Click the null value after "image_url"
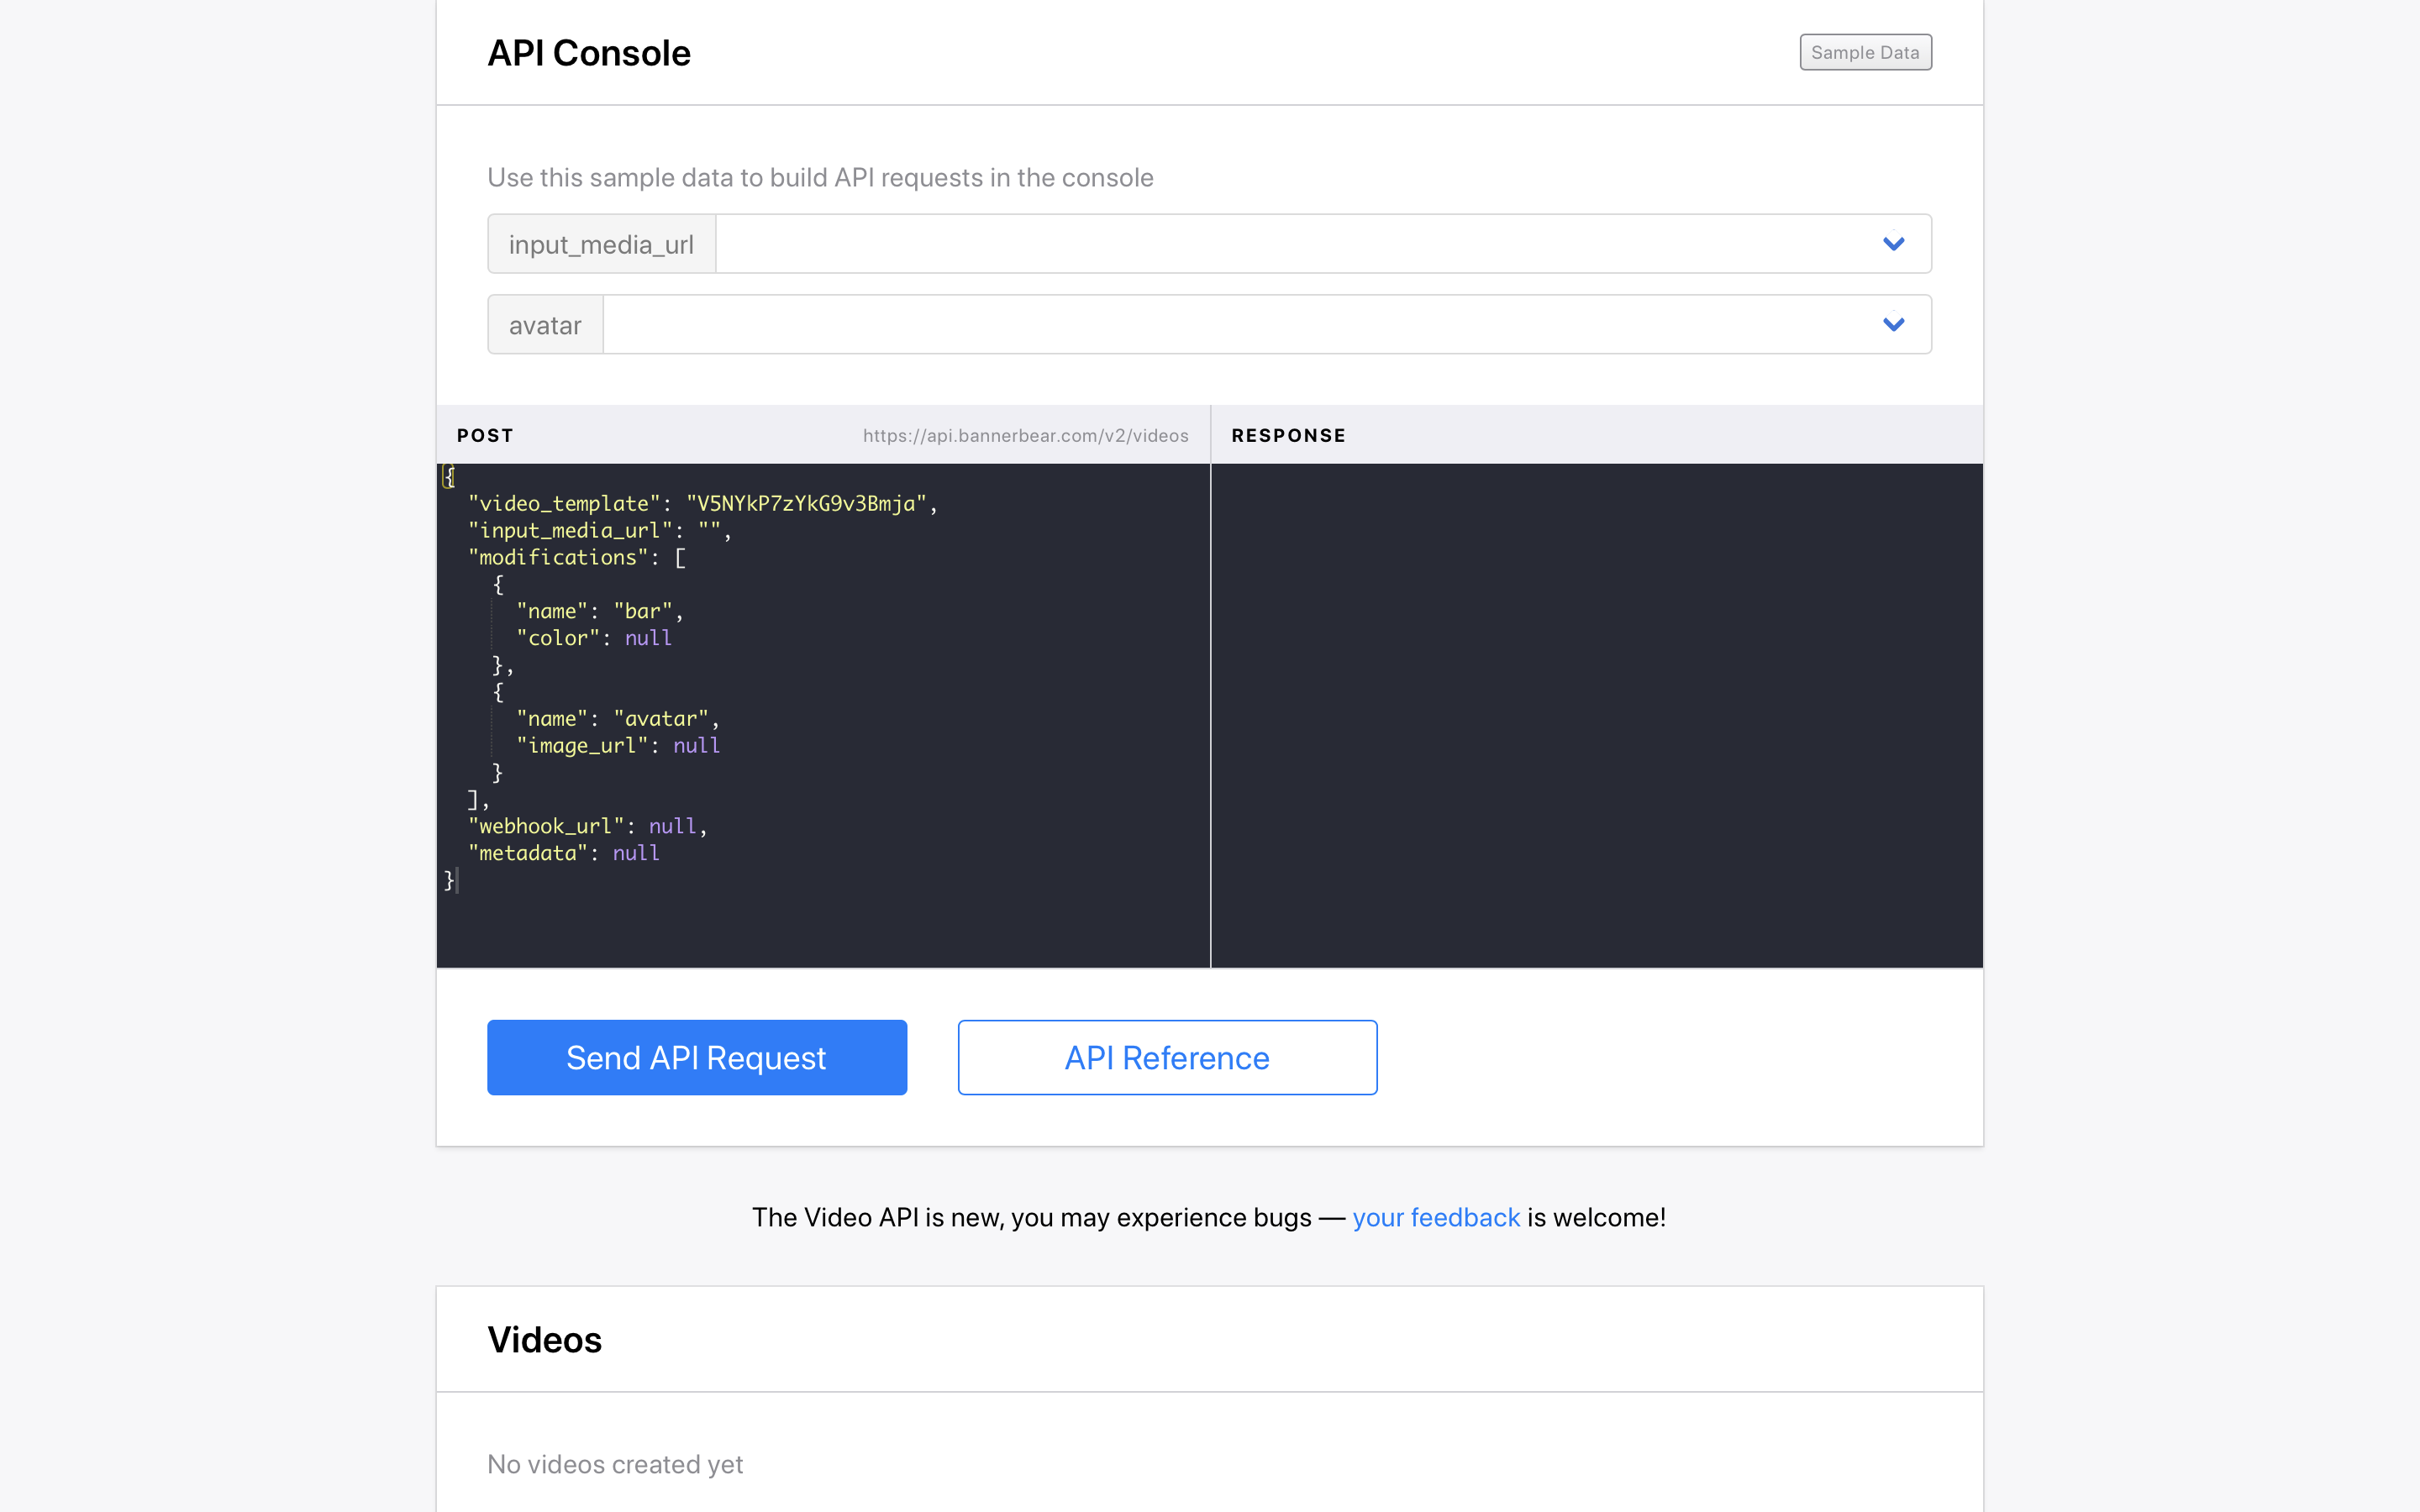The image size is (2420, 1512). 696,746
